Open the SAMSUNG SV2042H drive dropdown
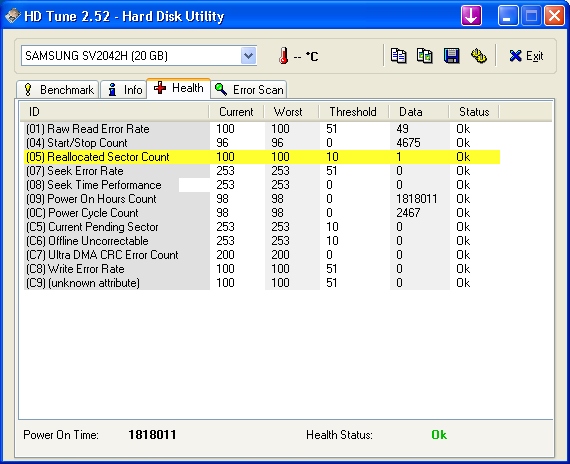This screenshot has height=464, width=570. click(139, 56)
